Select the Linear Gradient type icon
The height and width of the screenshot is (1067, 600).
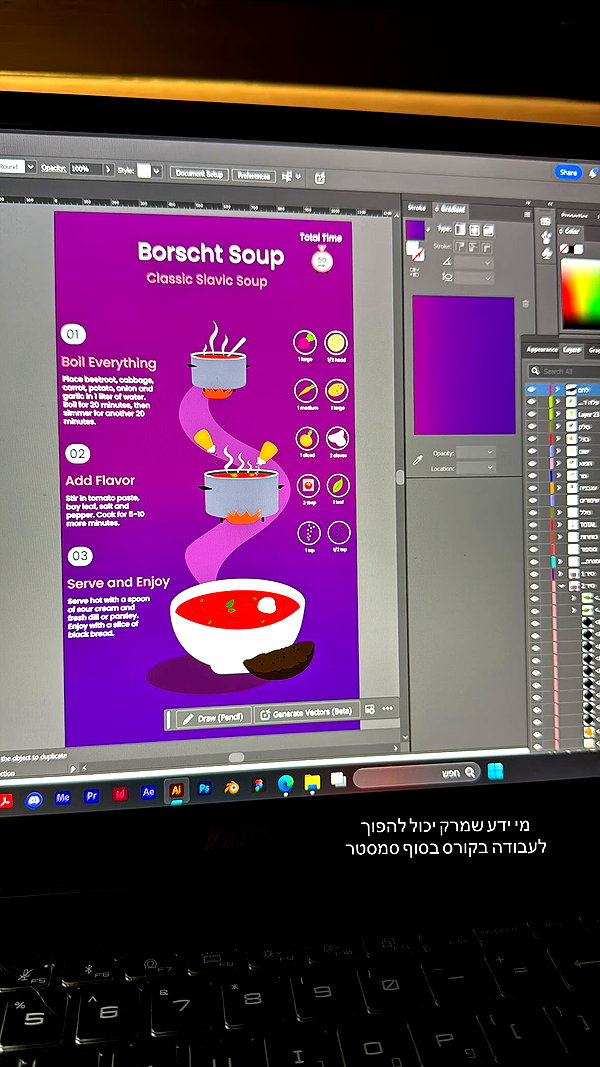pos(461,230)
